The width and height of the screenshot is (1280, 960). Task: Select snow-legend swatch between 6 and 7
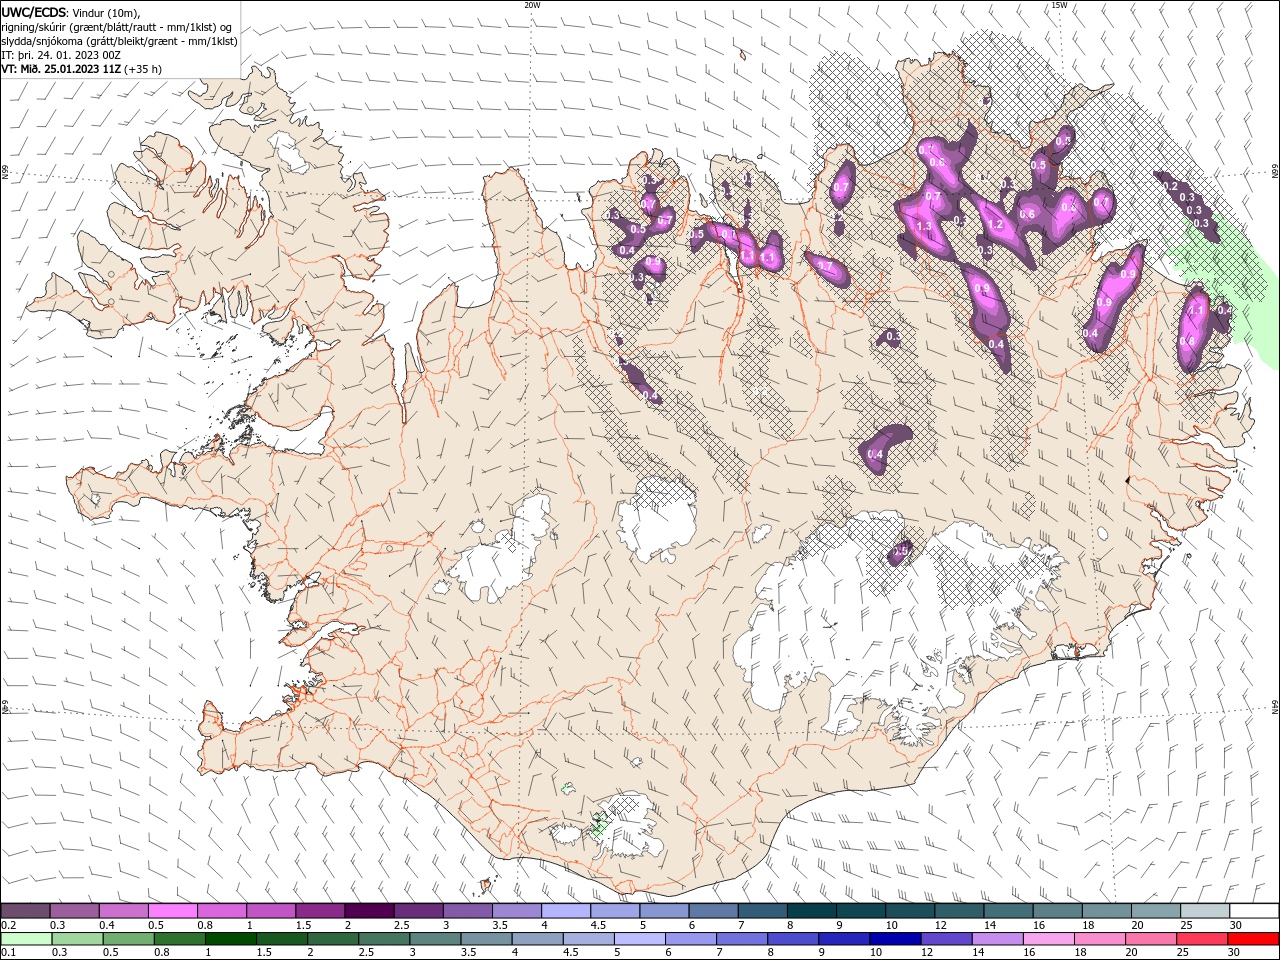(x=714, y=911)
